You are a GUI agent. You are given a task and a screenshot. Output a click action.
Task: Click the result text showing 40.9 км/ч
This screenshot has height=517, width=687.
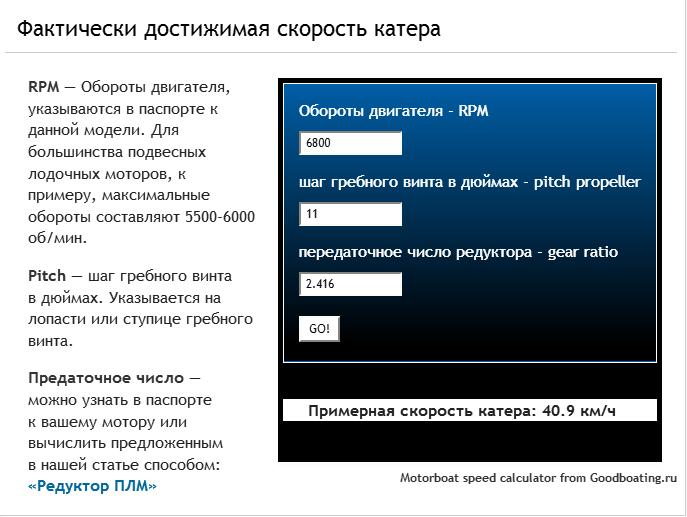pyautogui.click(x=579, y=411)
